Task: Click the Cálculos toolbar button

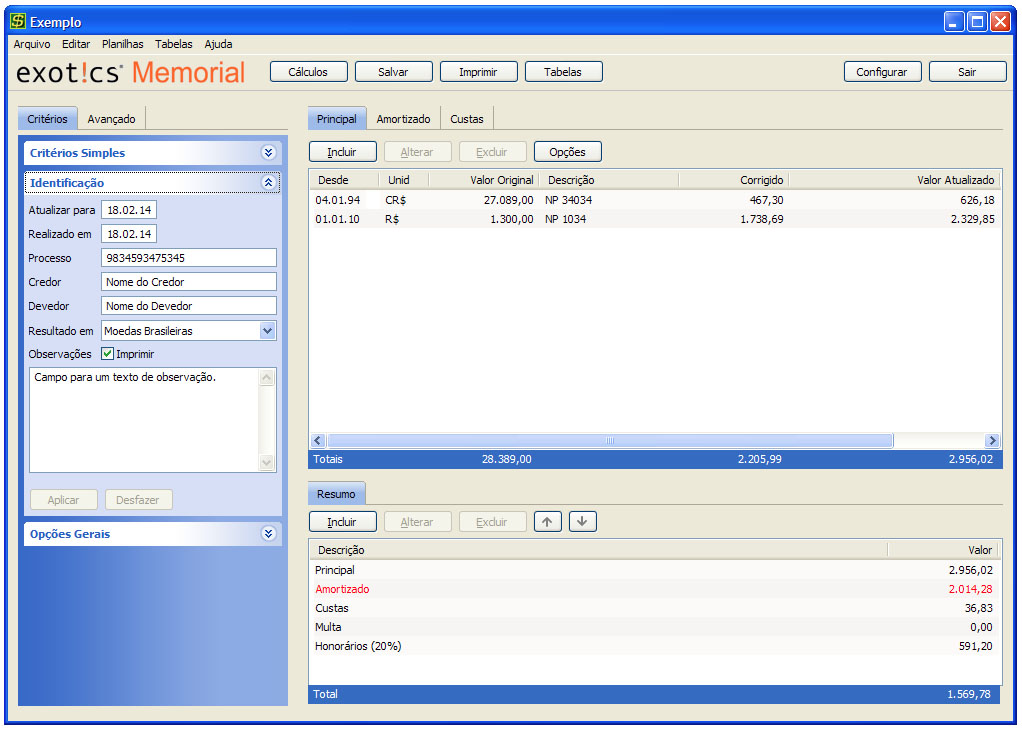Action: 308,72
